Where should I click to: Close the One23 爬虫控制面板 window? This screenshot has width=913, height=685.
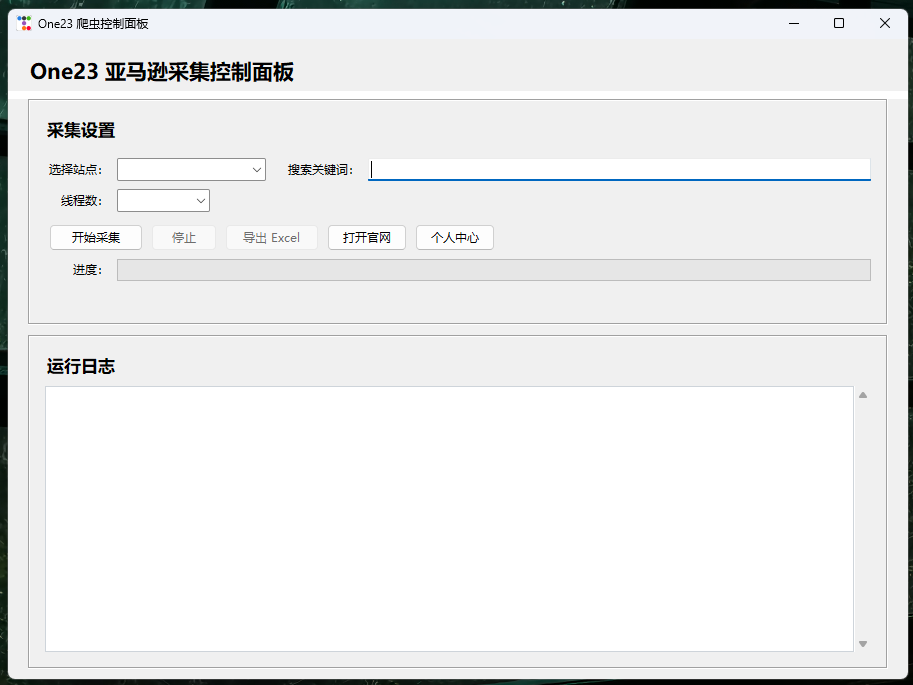tap(885, 23)
